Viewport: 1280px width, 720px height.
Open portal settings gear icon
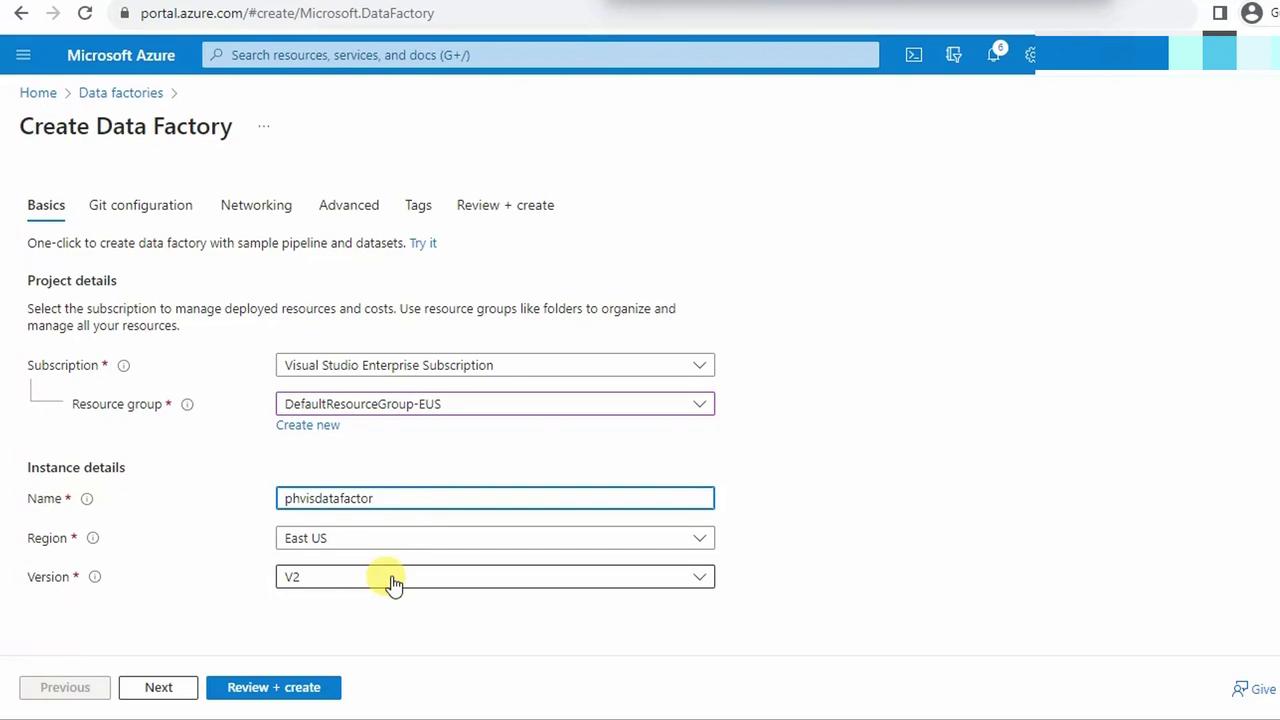(1030, 55)
